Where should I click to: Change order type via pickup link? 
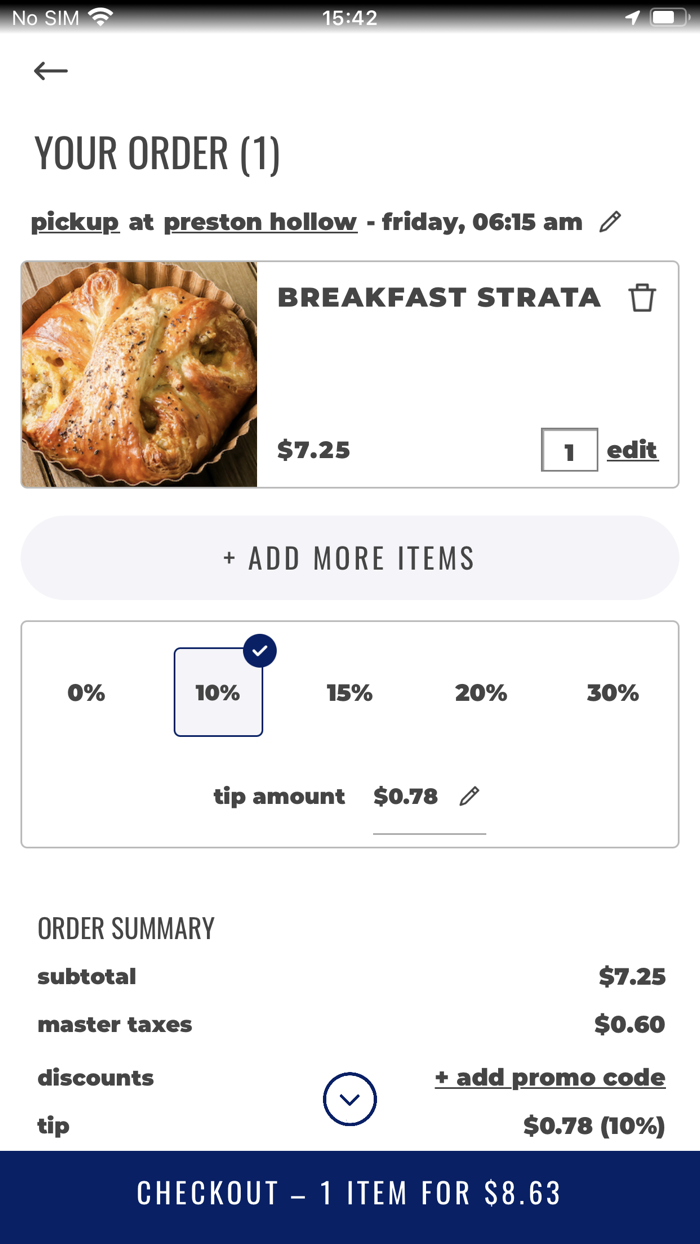point(75,222)
